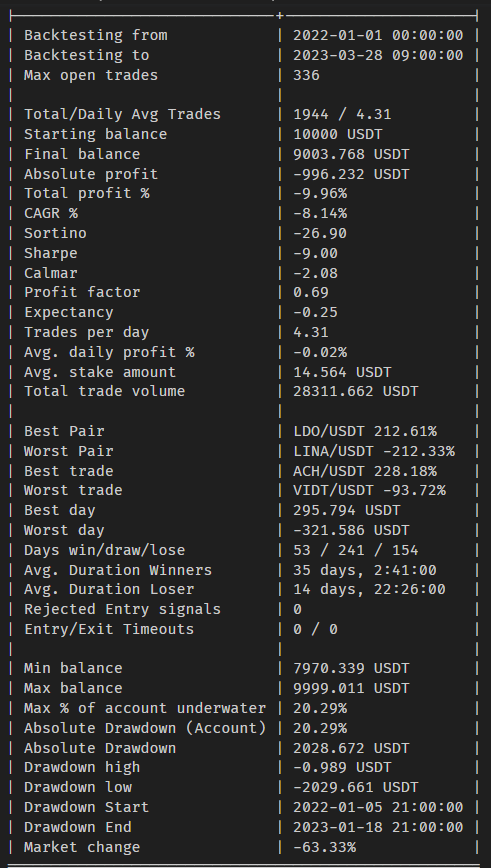Image resolution: width=491 pixels, height=868 pixels.
Task: Select the max balance value '9999.011 USDT'
Action: 351,689
